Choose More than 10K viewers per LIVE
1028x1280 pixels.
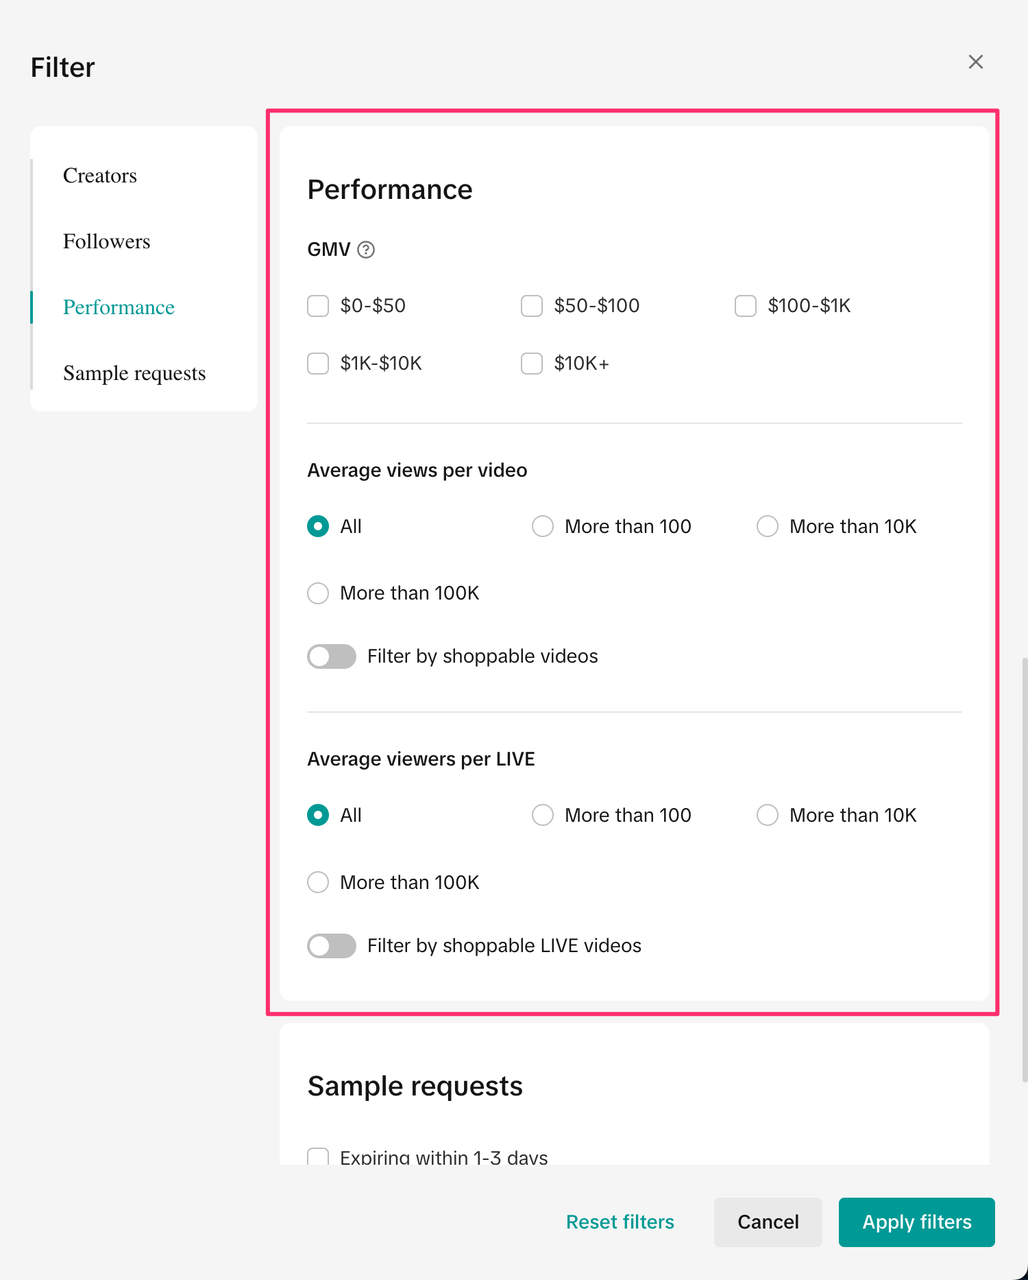pos(767,816)
